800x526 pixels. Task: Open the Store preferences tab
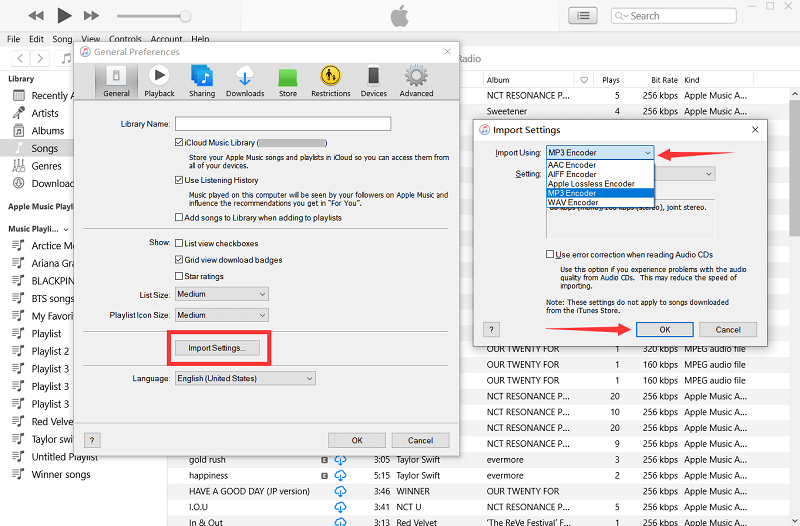tap(288, 81)
